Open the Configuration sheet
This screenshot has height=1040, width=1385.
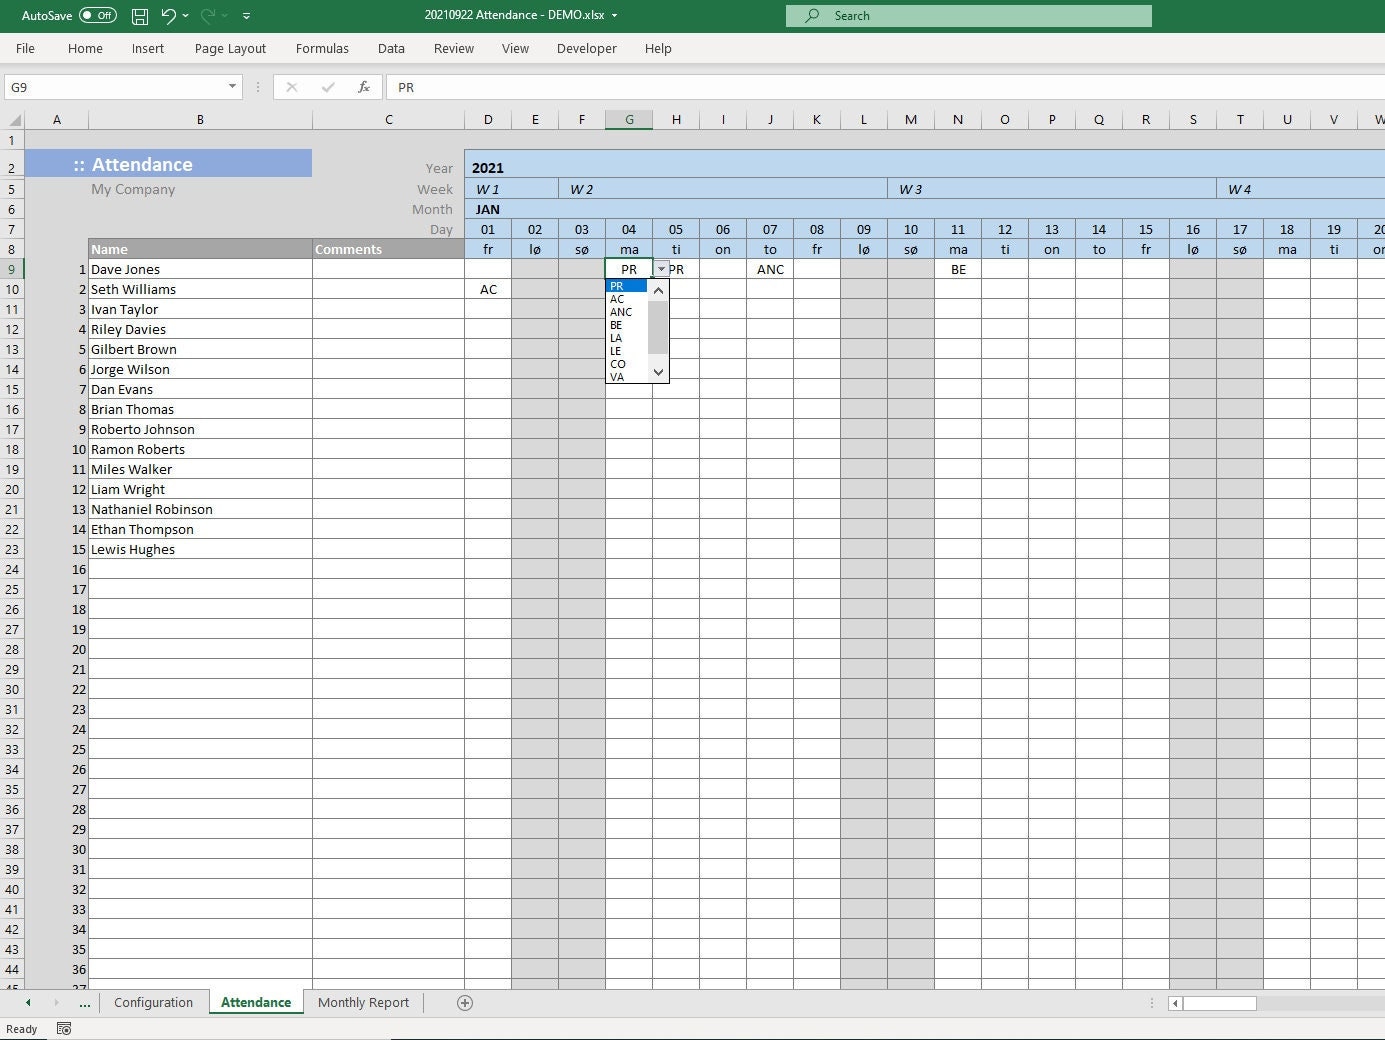pos(153,1002)
